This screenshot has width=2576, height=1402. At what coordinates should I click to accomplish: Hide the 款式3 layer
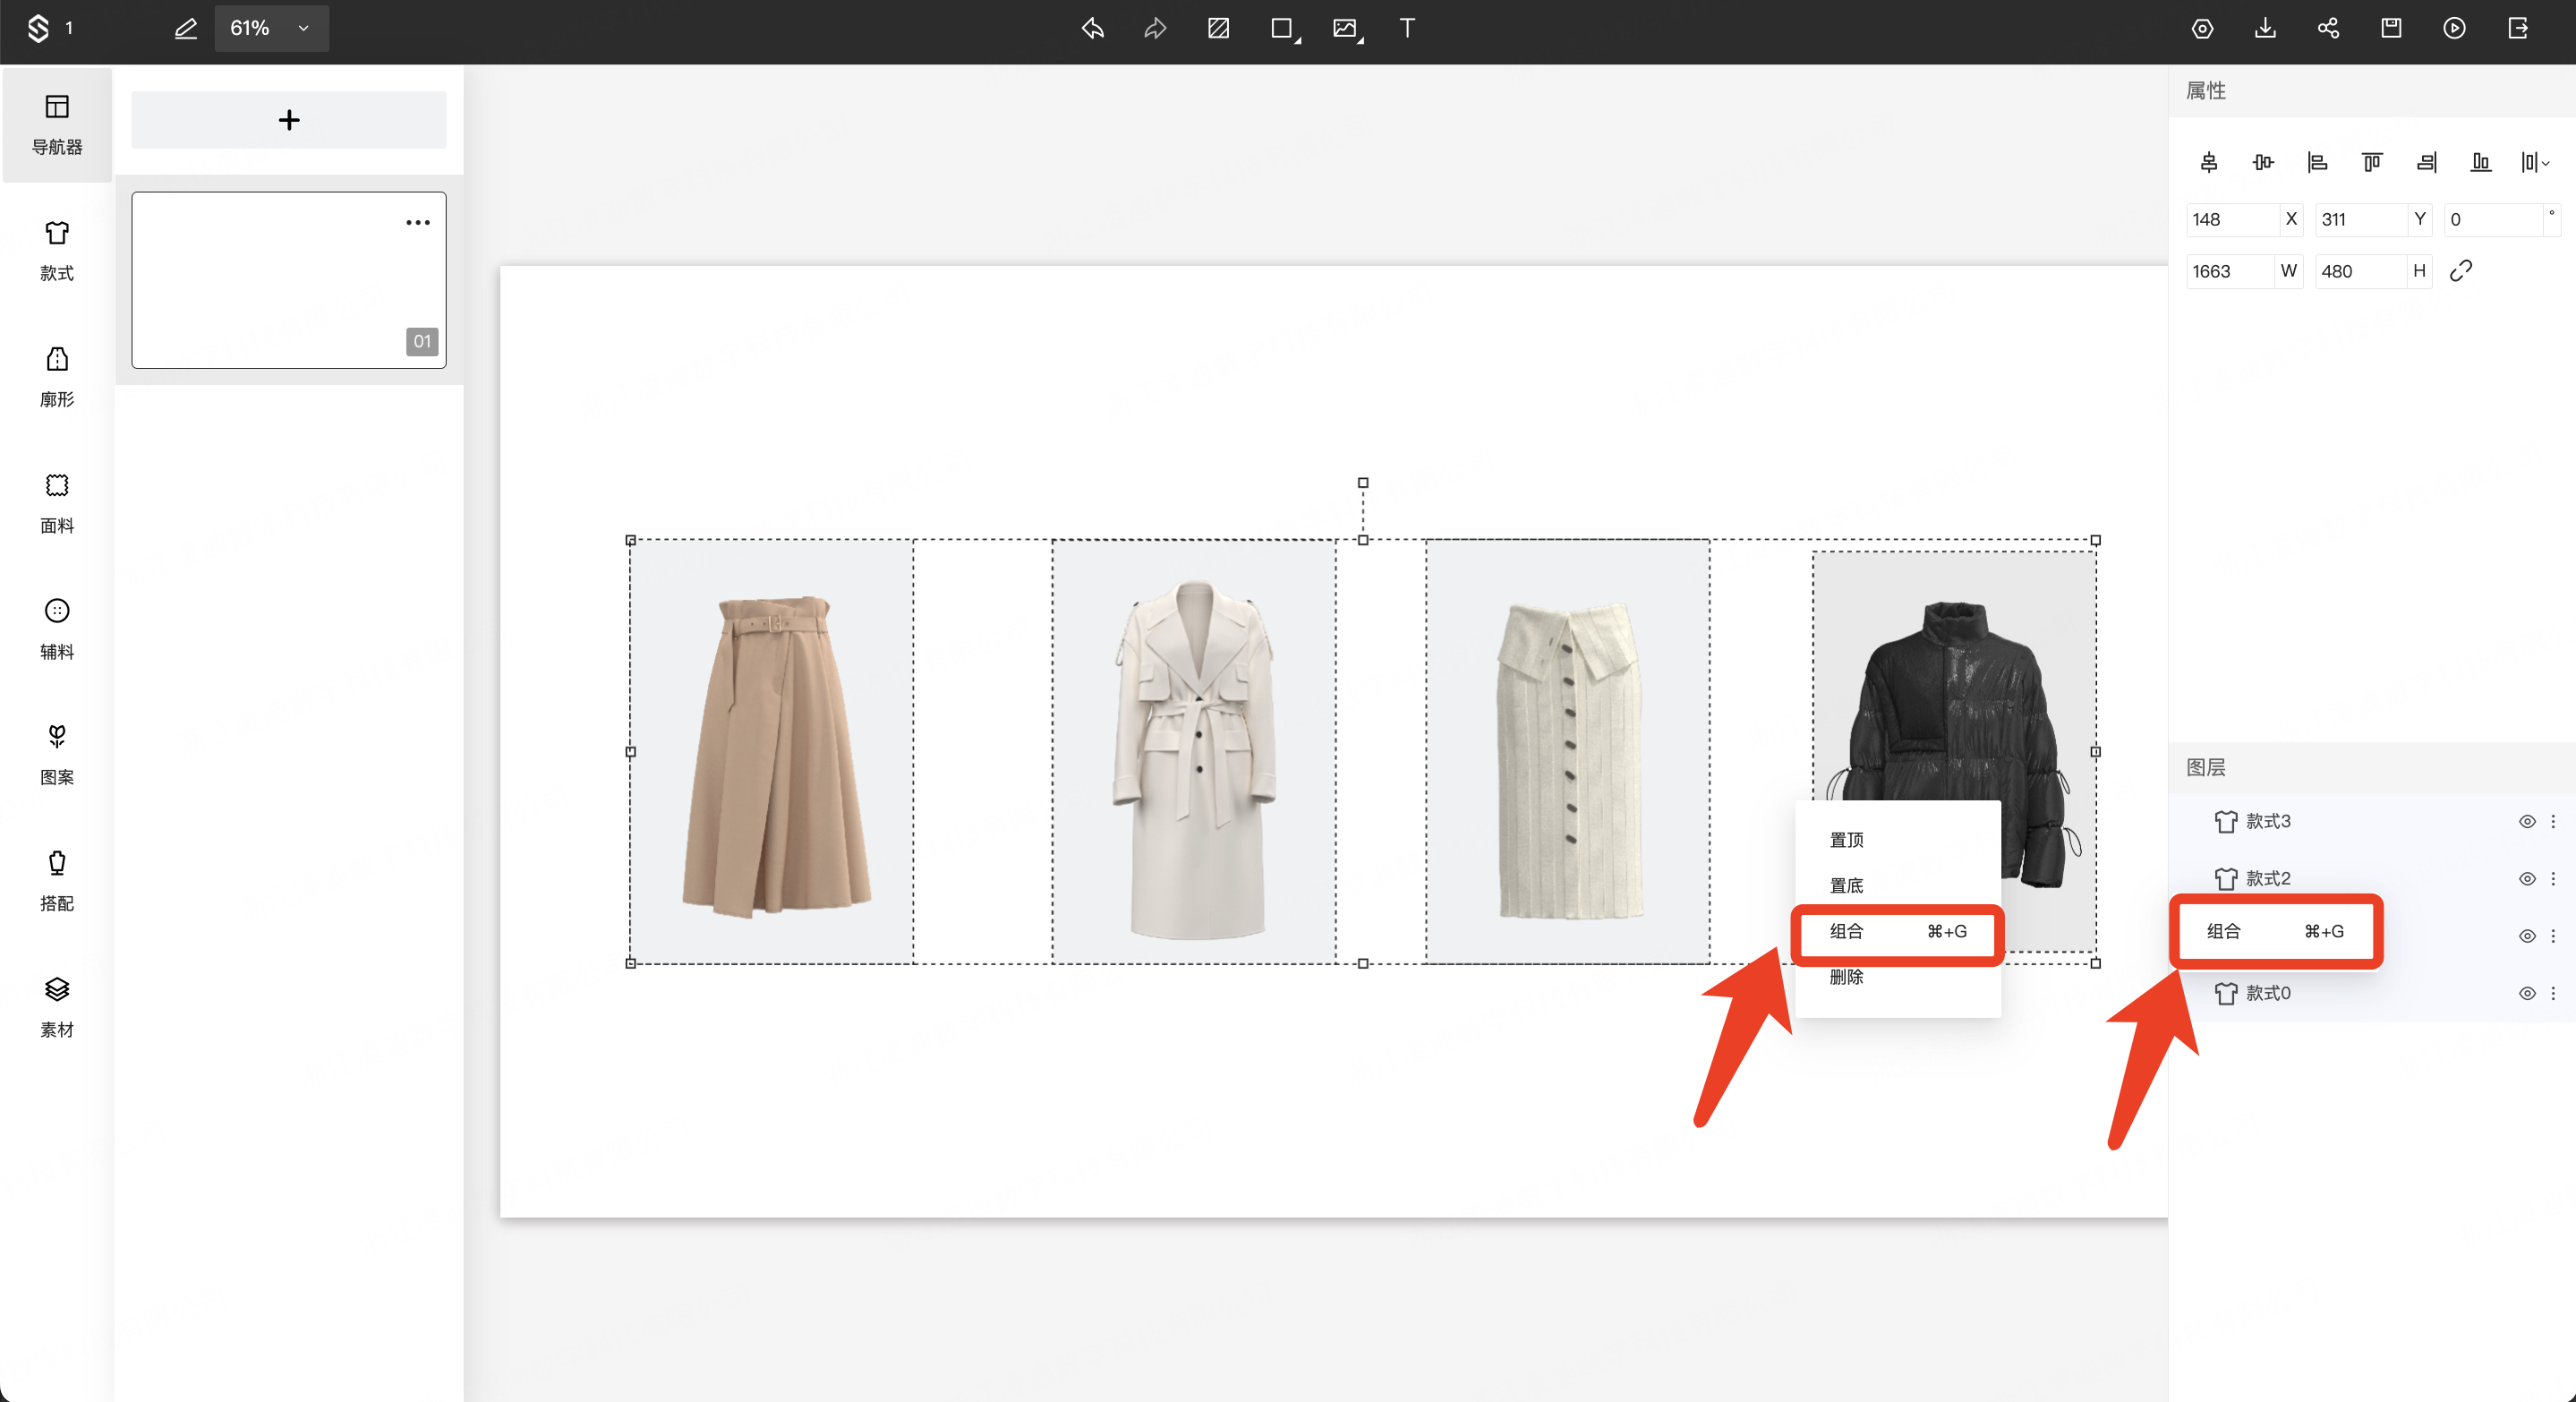(2526, 821)
